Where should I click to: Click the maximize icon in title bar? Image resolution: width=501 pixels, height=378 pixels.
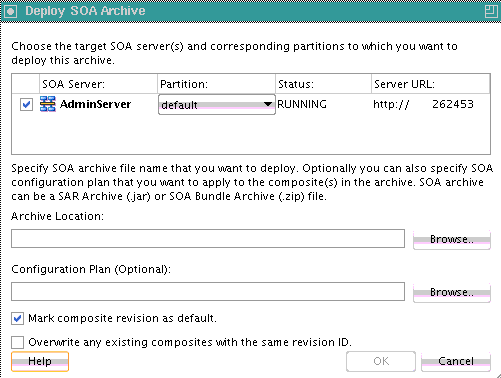[x=491, y=11]
